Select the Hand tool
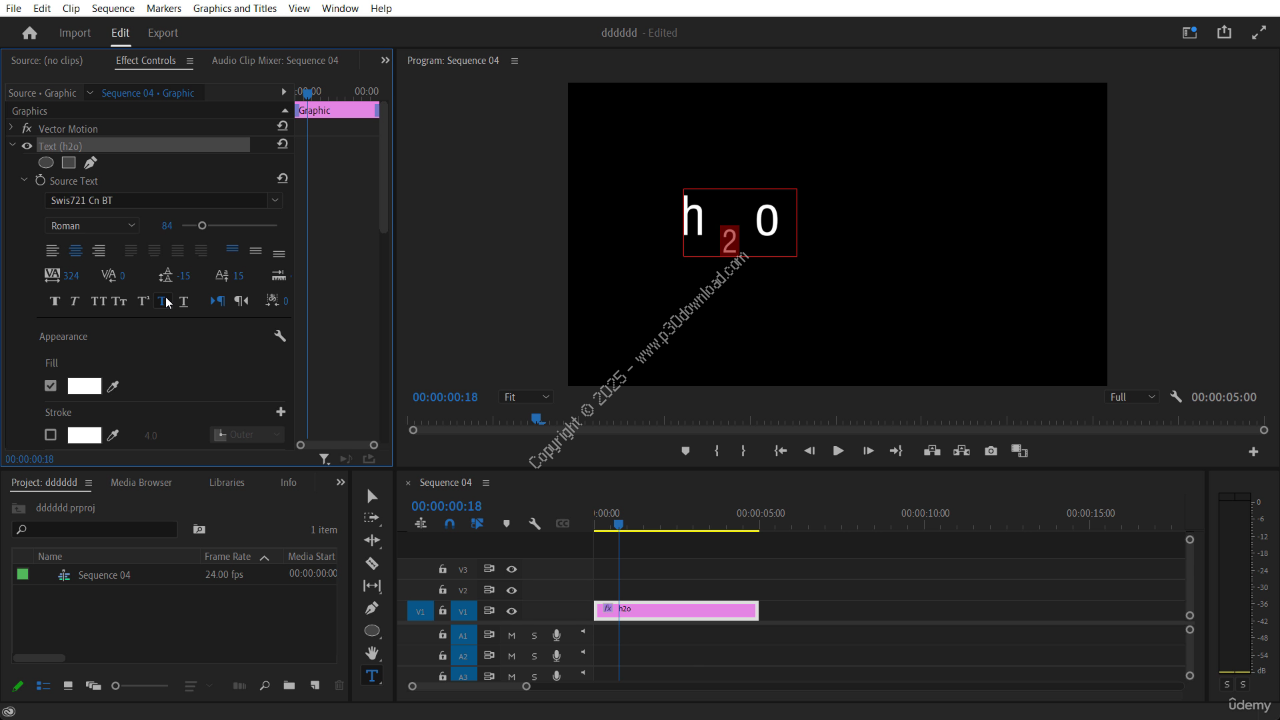Screen dimensions: 1280x720 (372, 654)
